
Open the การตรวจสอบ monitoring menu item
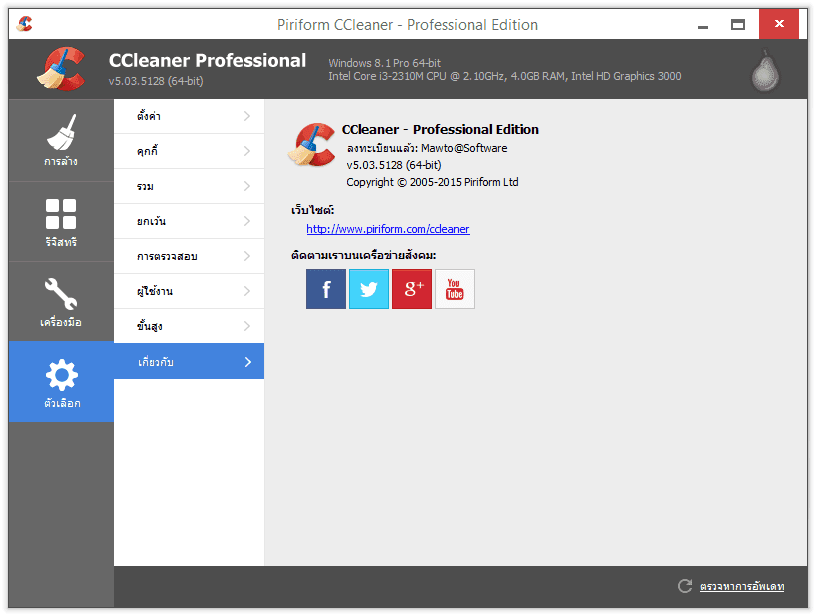tap(189, 256)
